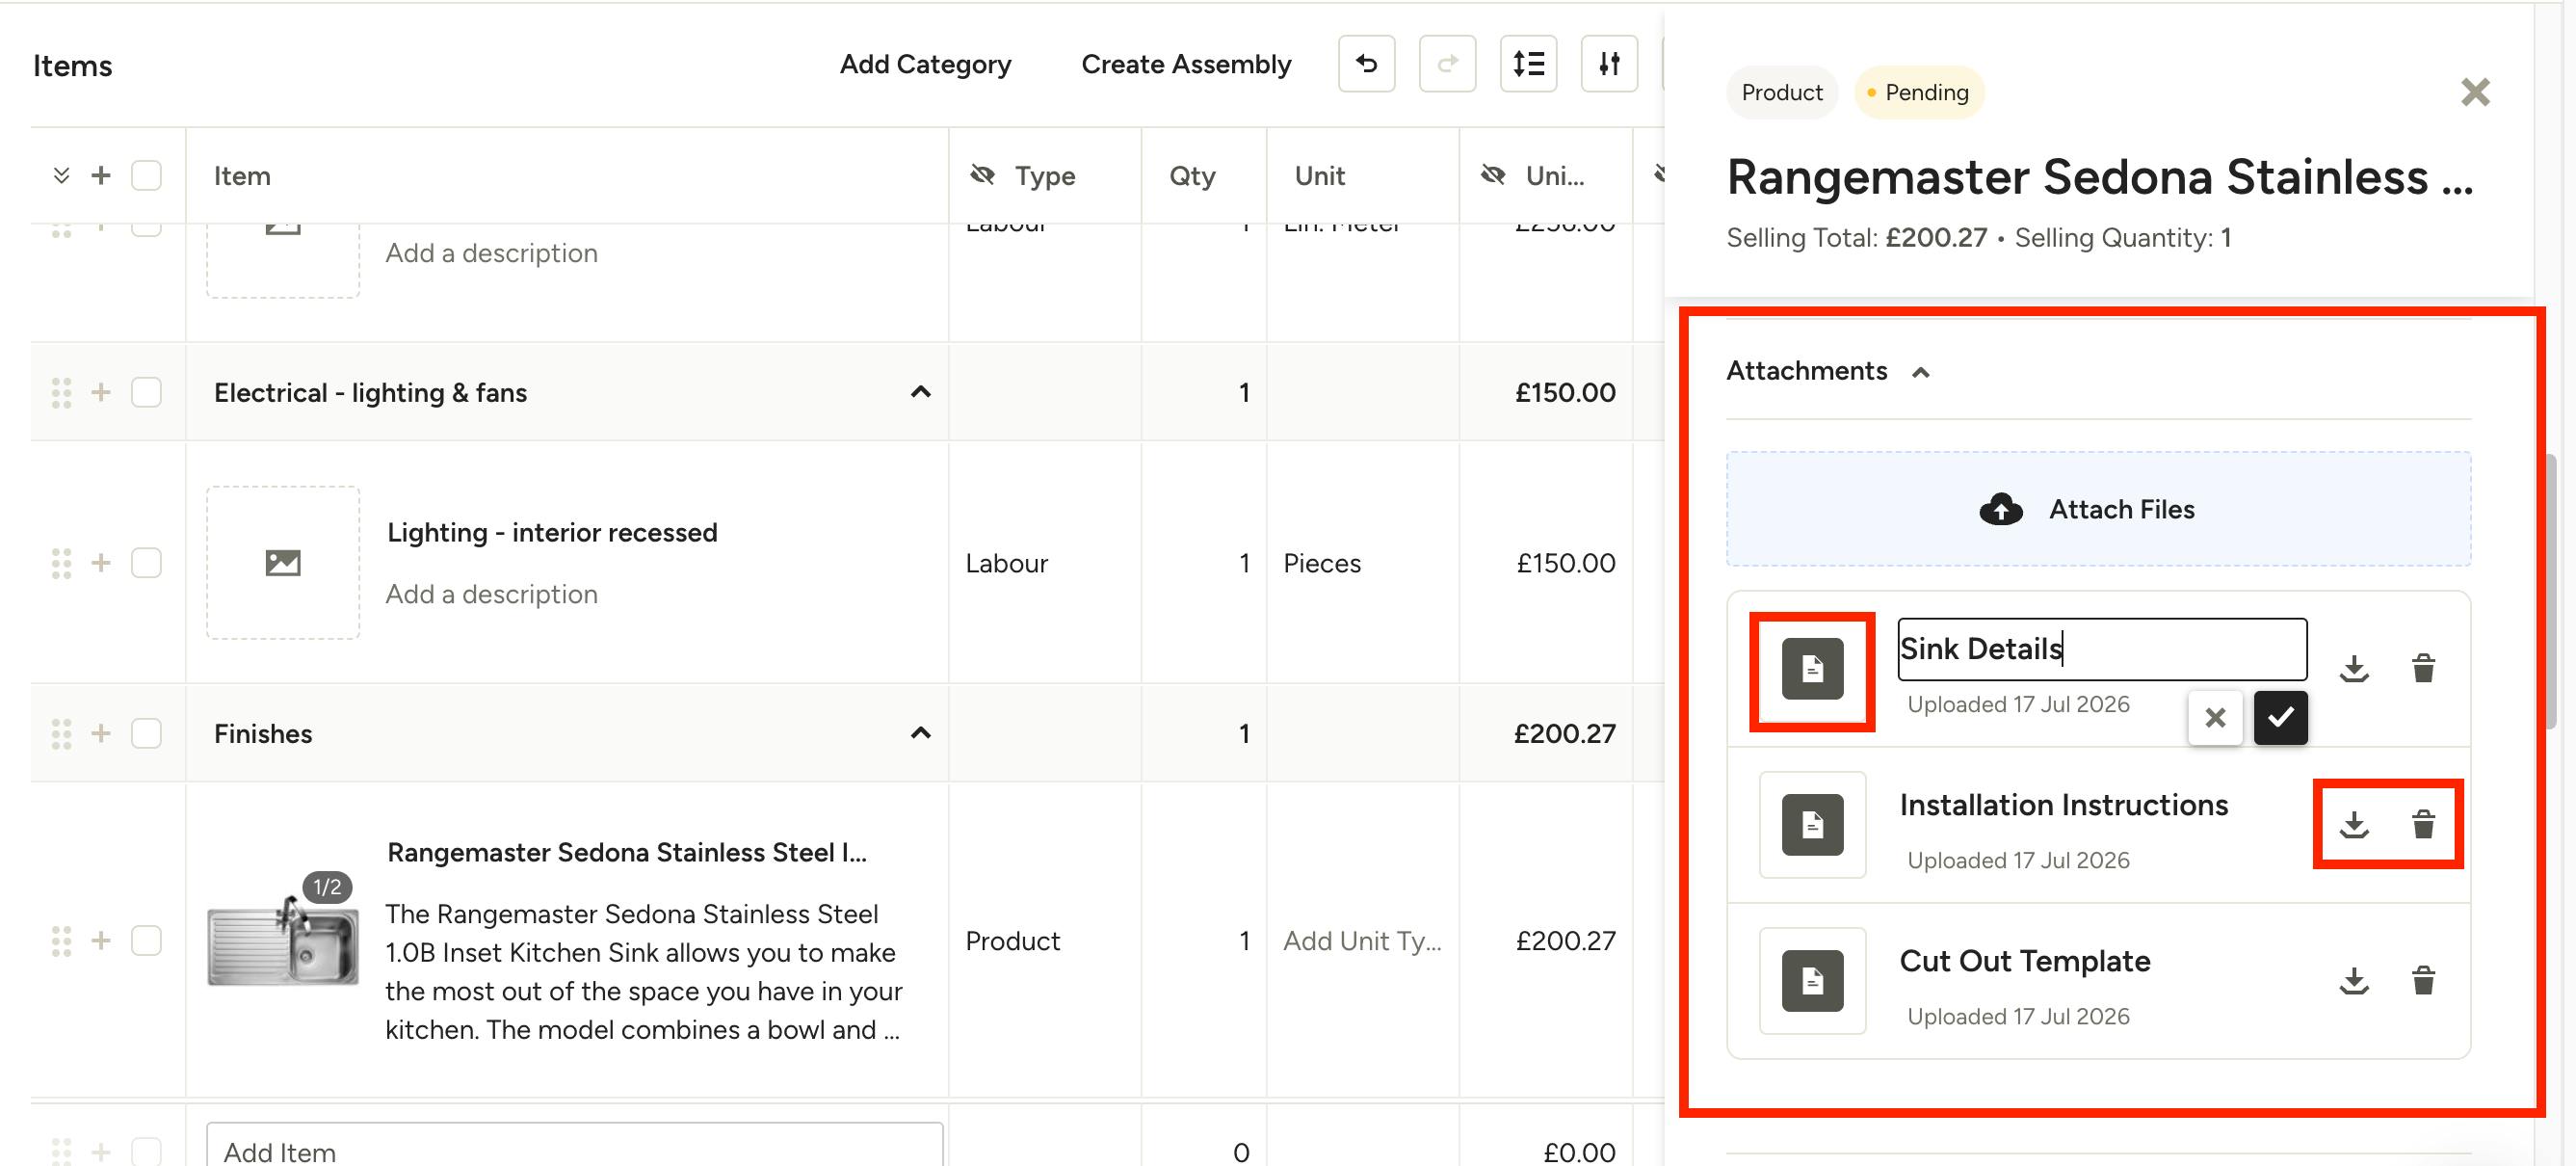Click the Unit column header
This screenshot has height=1166, width=2576.
[1319, 176]
